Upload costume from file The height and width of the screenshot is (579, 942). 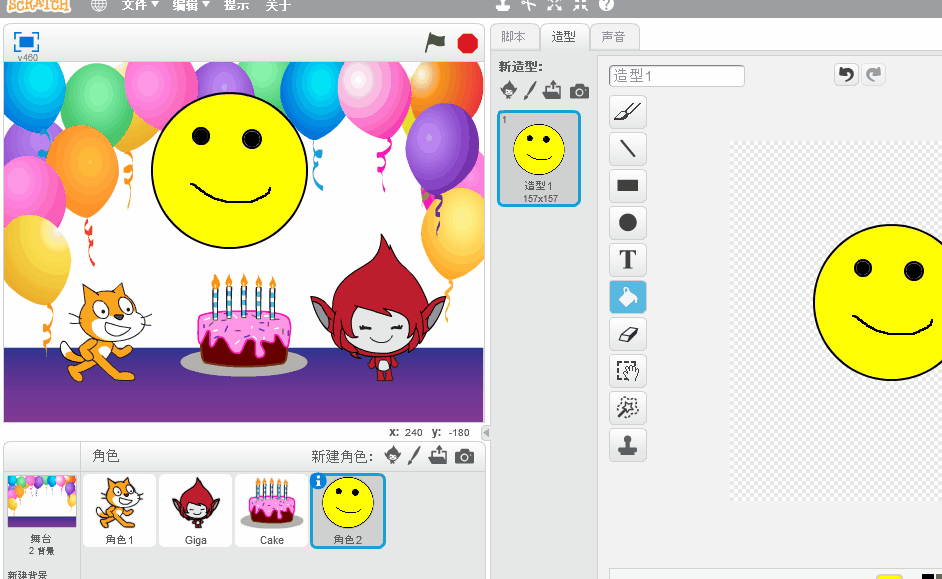pyautogui.click(x=552, y=90)
